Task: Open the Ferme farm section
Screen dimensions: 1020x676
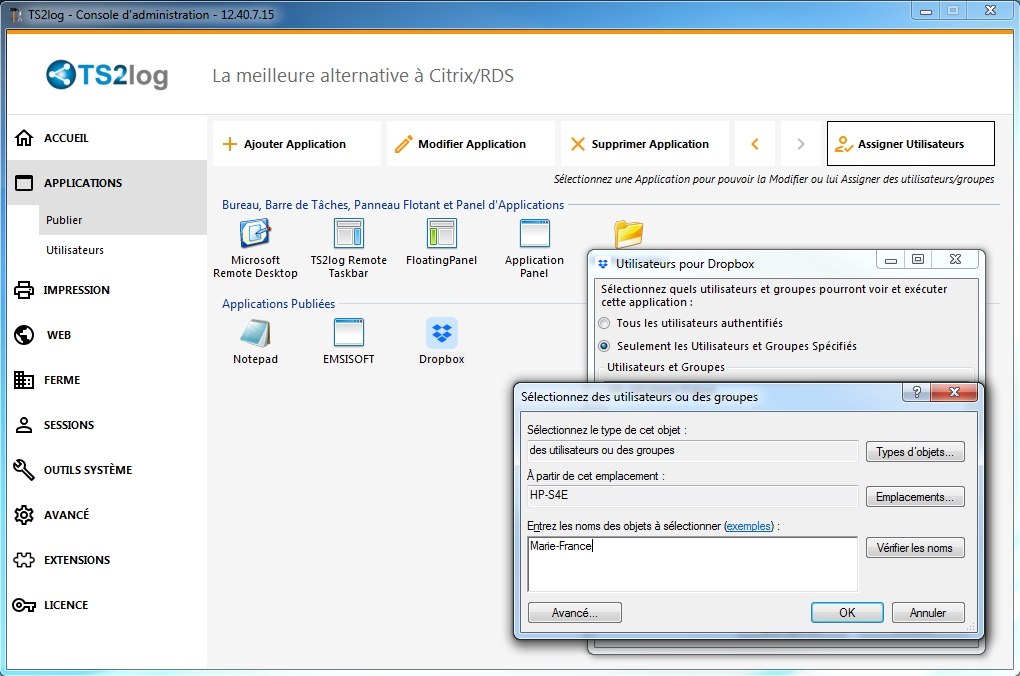Action: click(107, 380)
